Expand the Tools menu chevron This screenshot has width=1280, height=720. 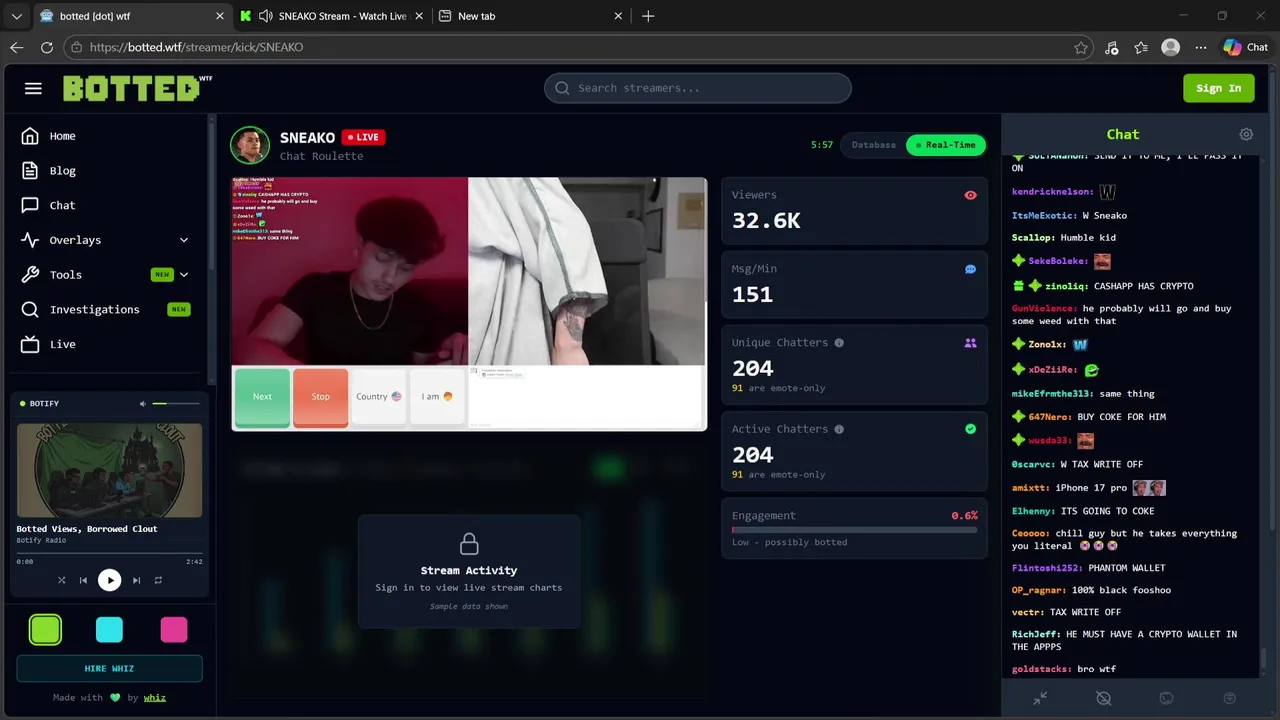184,274
